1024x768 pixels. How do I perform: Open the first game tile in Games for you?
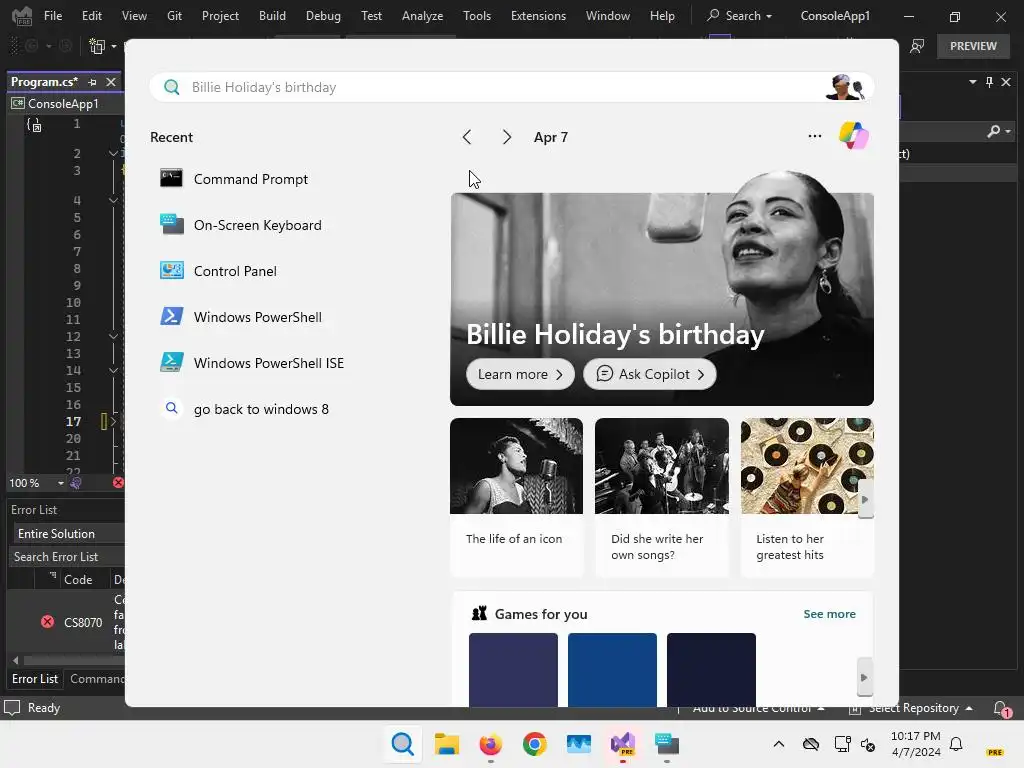[513, 669]
